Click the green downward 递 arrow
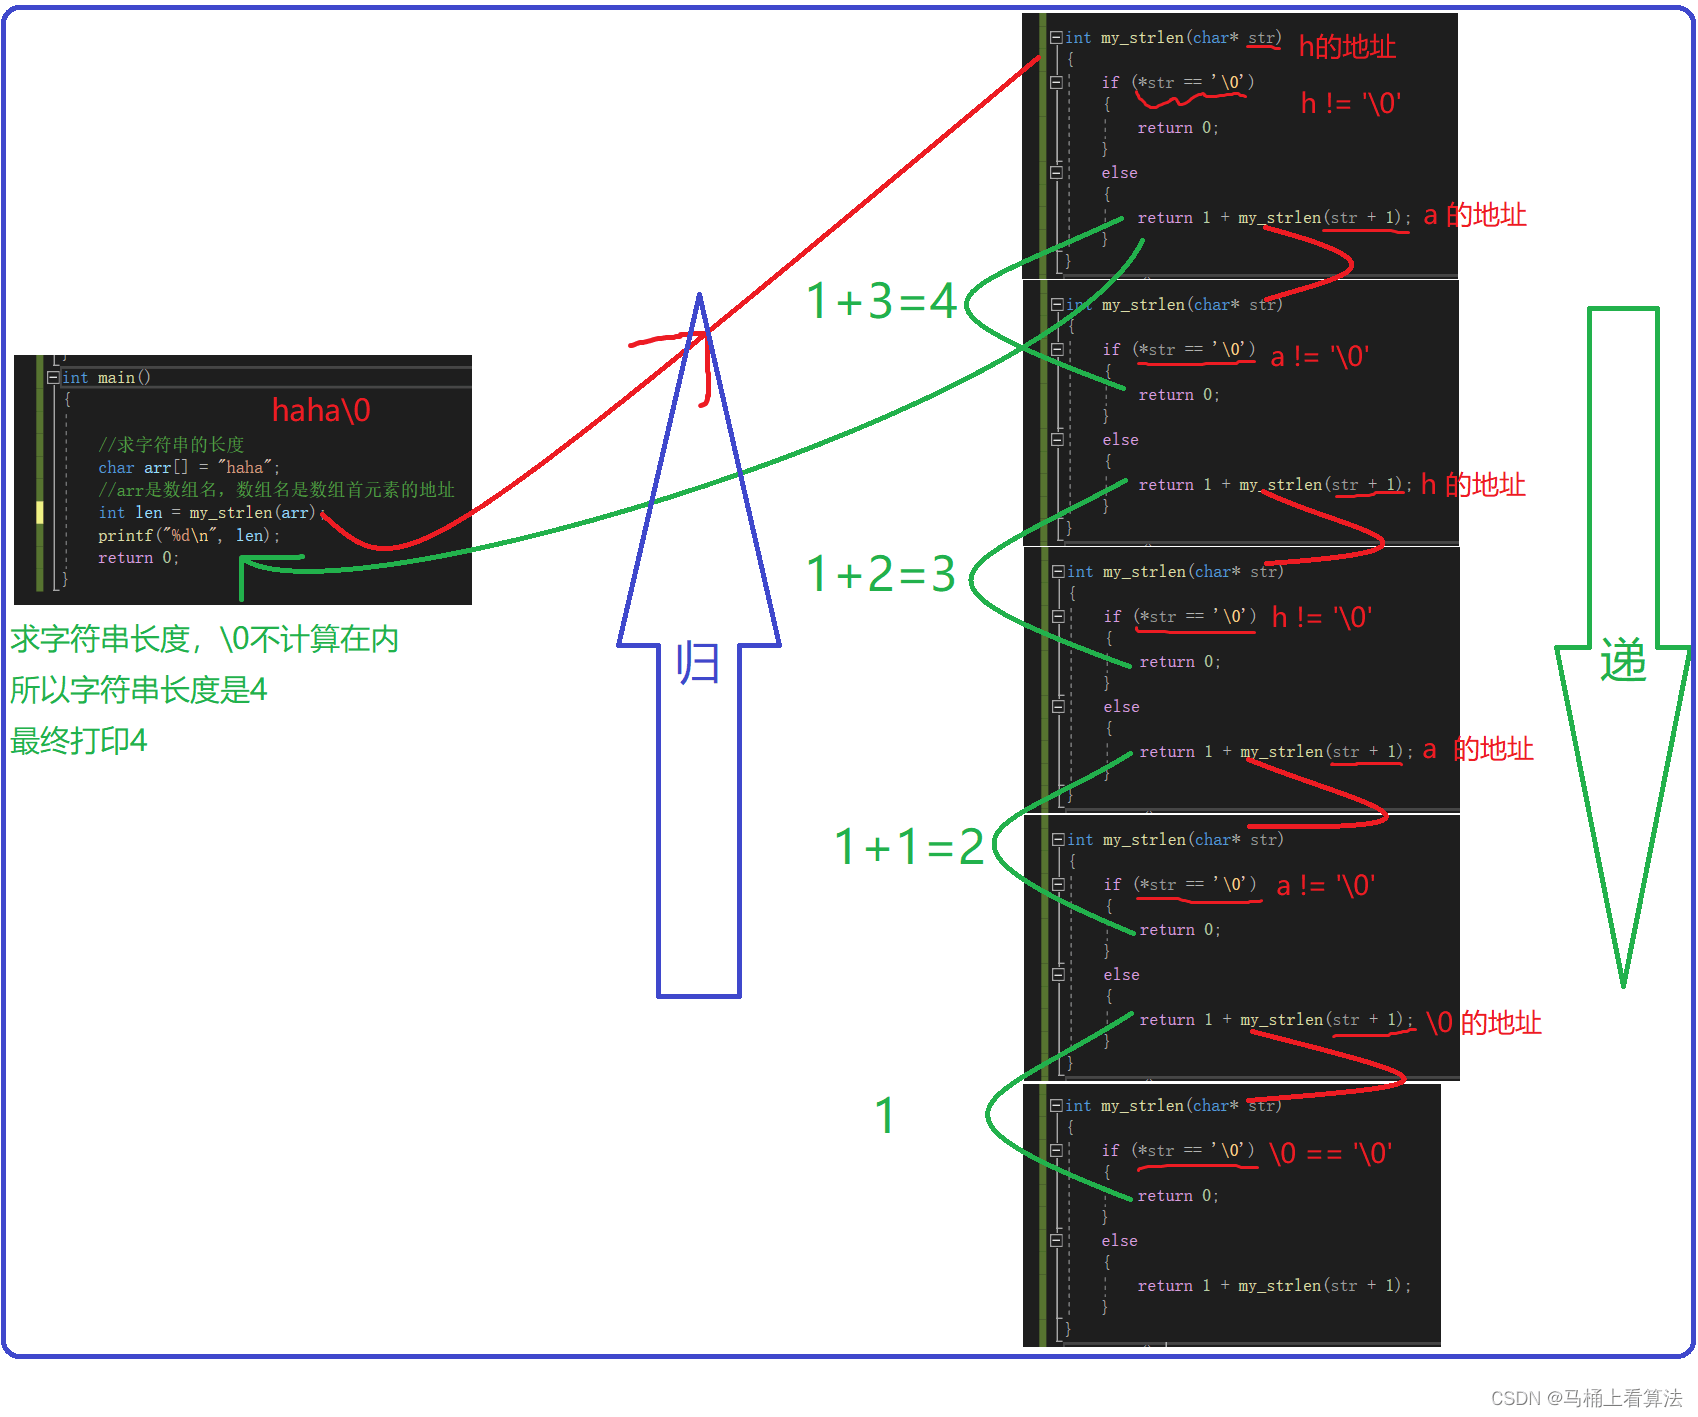1698x1417 pixels. [x=1622, y=660]
